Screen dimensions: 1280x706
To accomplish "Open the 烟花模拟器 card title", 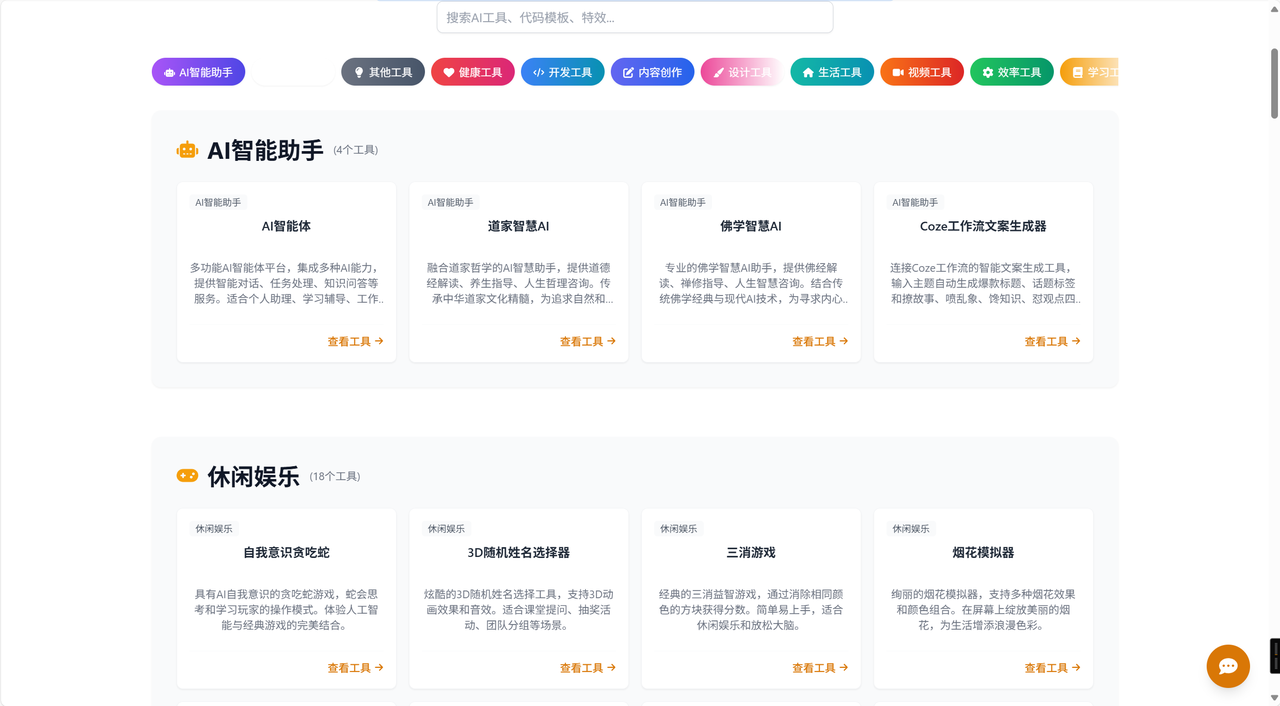I will click(983, 552).
